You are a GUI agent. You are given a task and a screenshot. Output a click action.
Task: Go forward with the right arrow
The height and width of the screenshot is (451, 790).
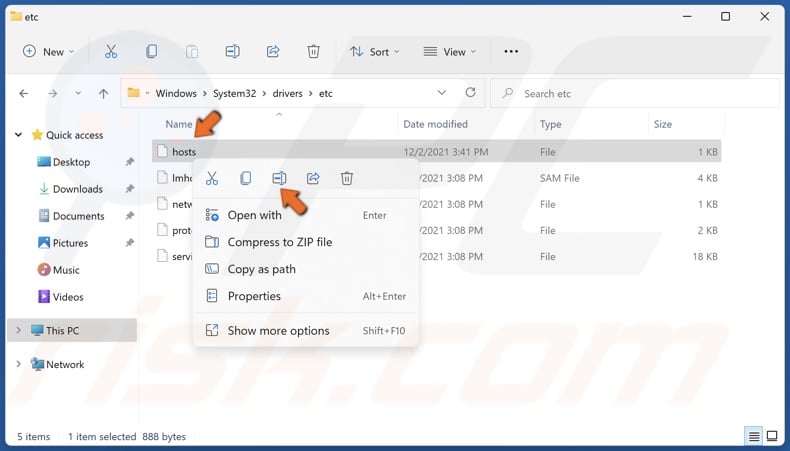52,93
